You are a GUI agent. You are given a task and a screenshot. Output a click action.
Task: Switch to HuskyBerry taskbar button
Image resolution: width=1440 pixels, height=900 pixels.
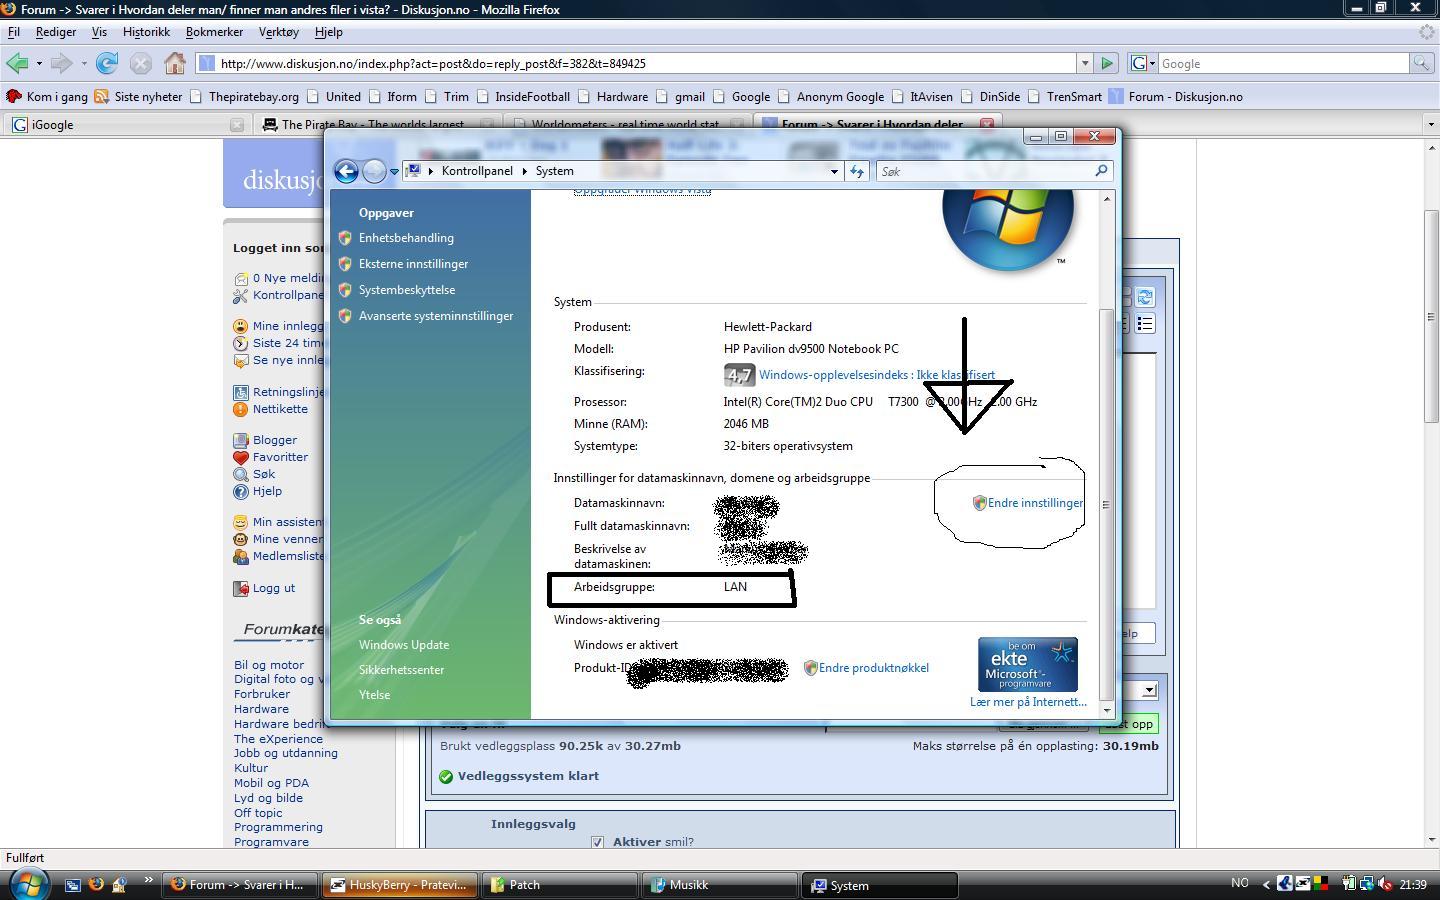click(399, 884)
